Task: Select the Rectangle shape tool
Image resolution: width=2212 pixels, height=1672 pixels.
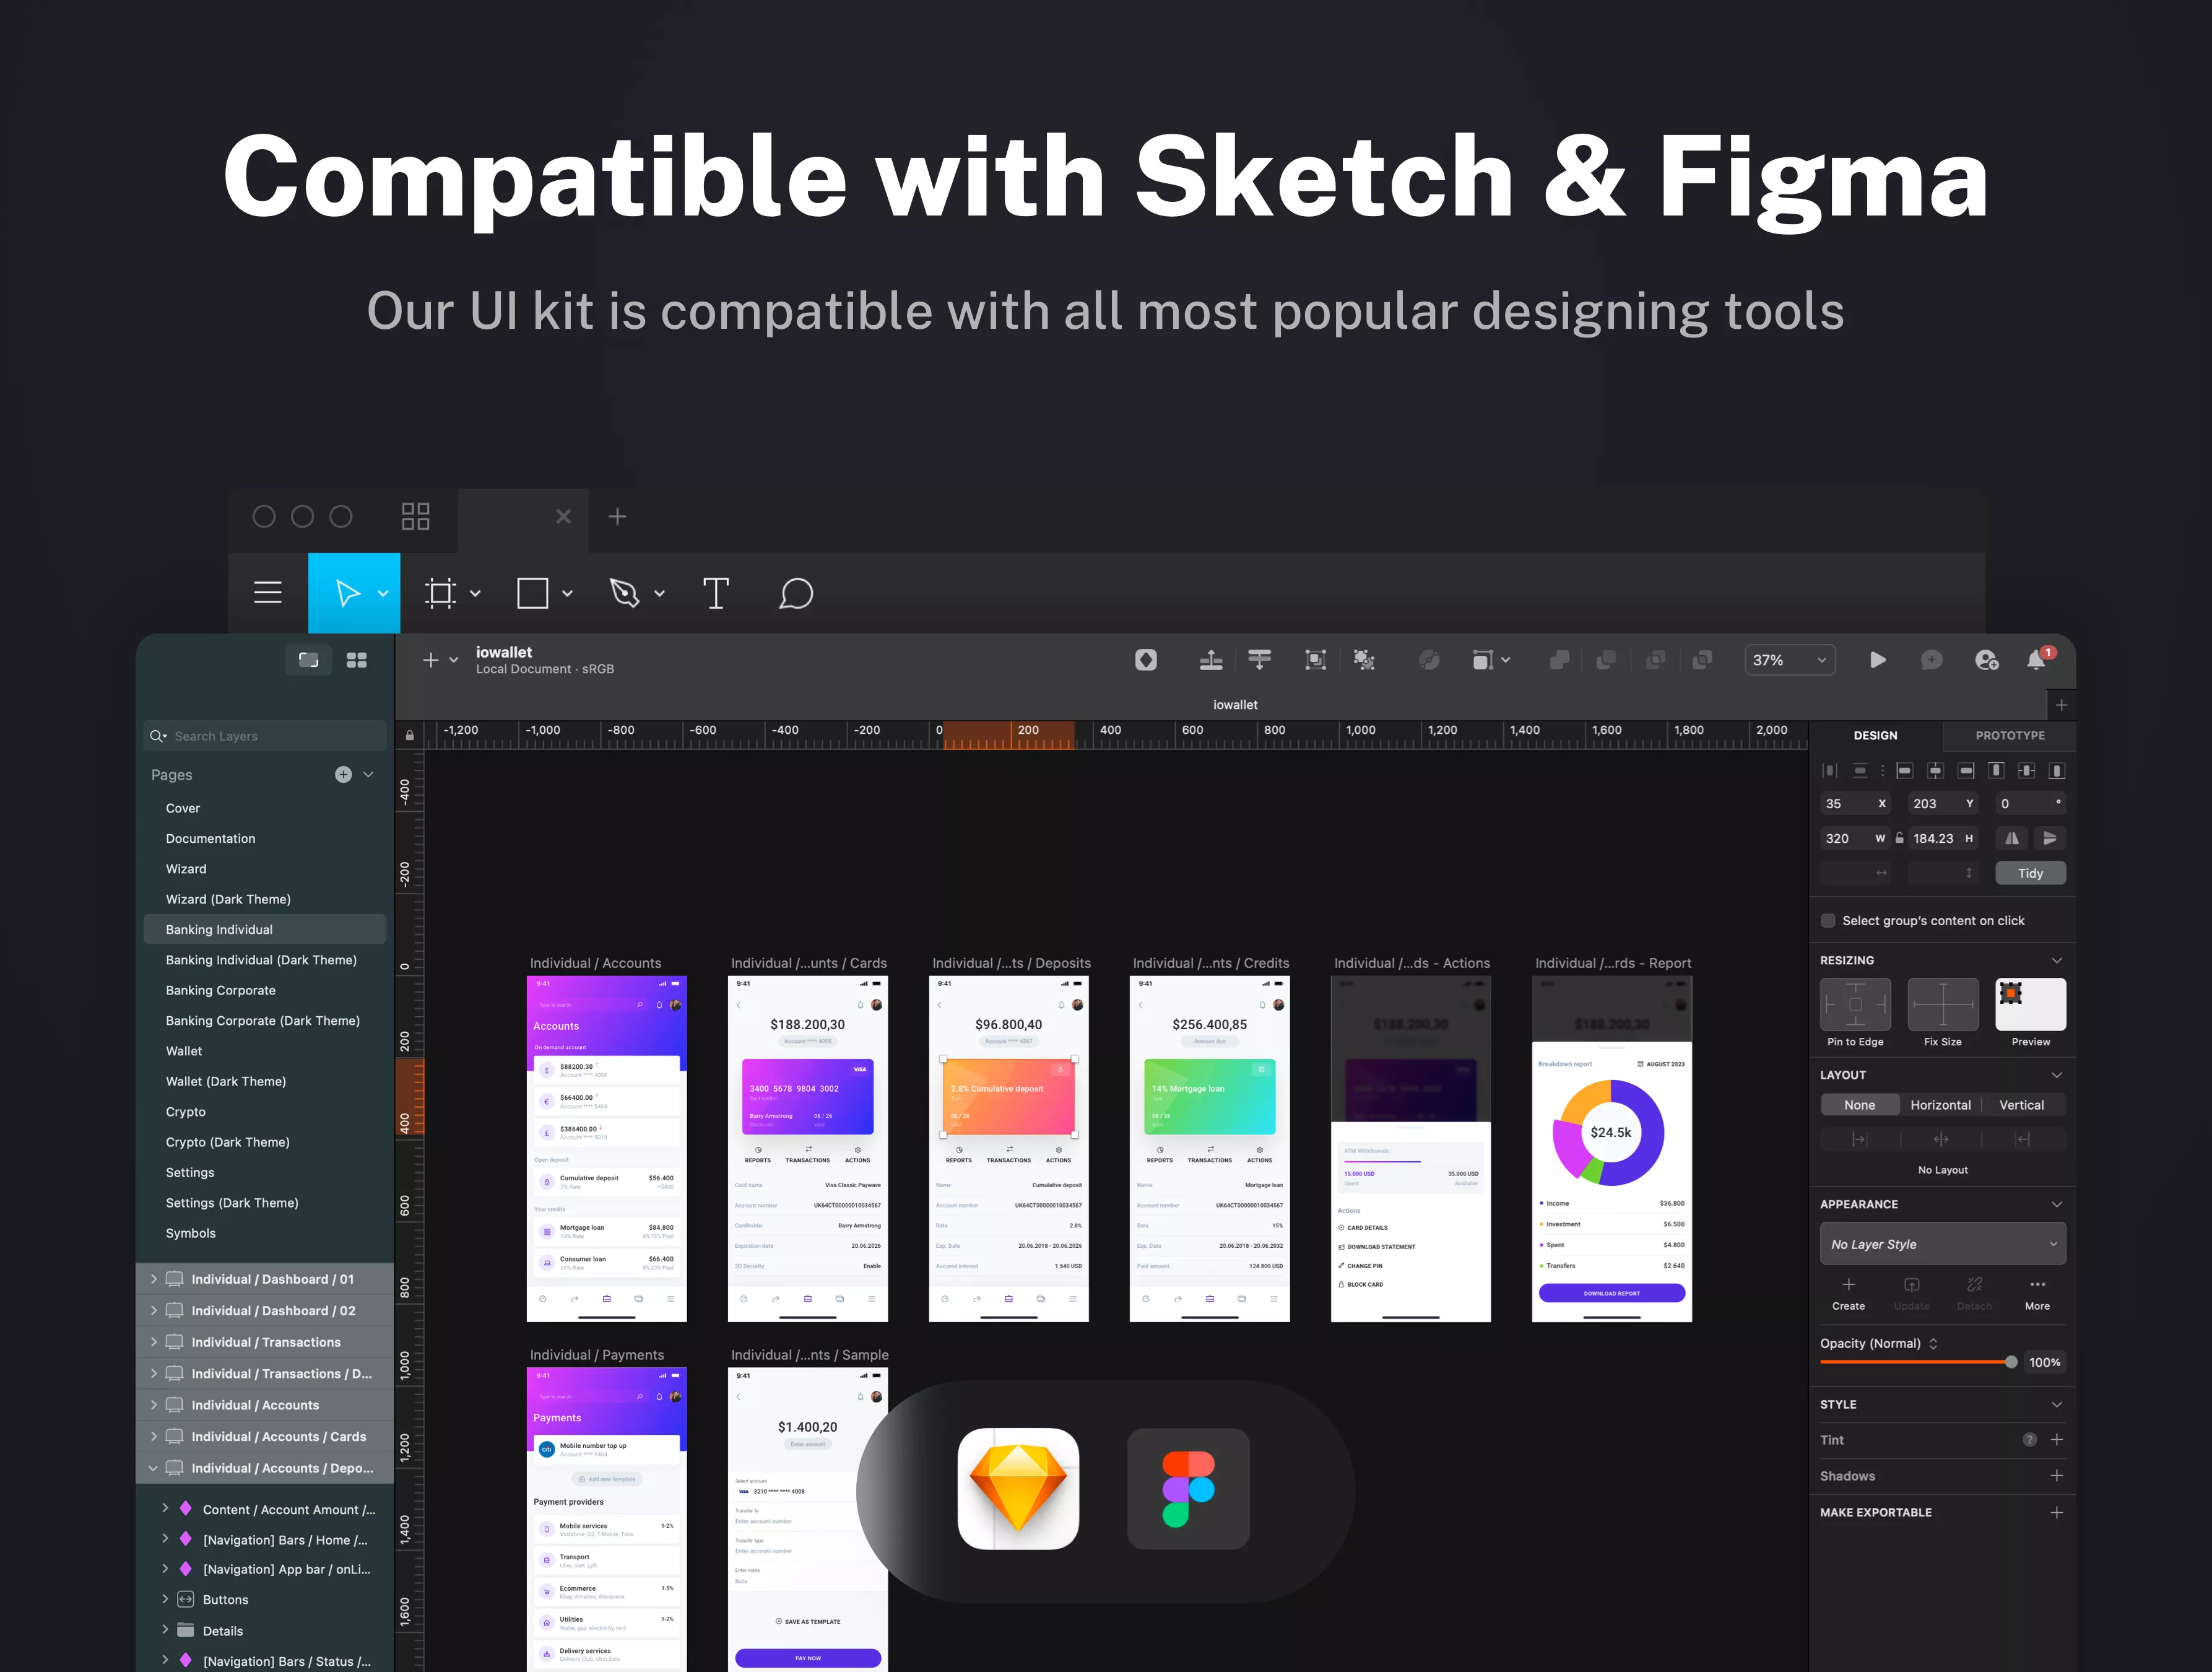Action: pos(533,593)
